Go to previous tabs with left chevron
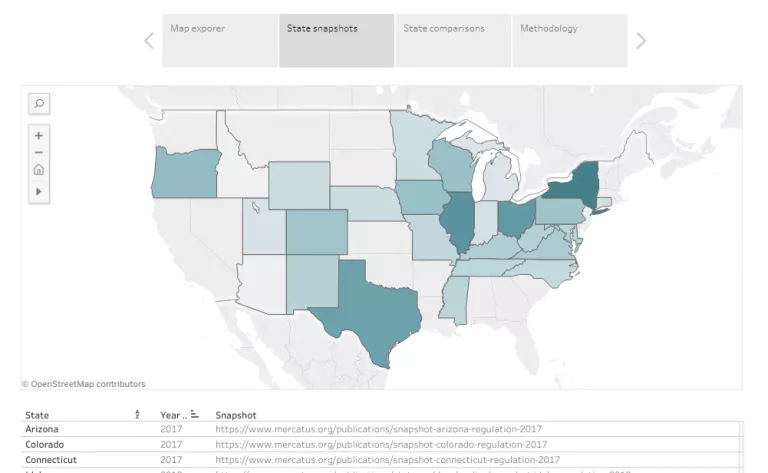 (x=149, y=41)
